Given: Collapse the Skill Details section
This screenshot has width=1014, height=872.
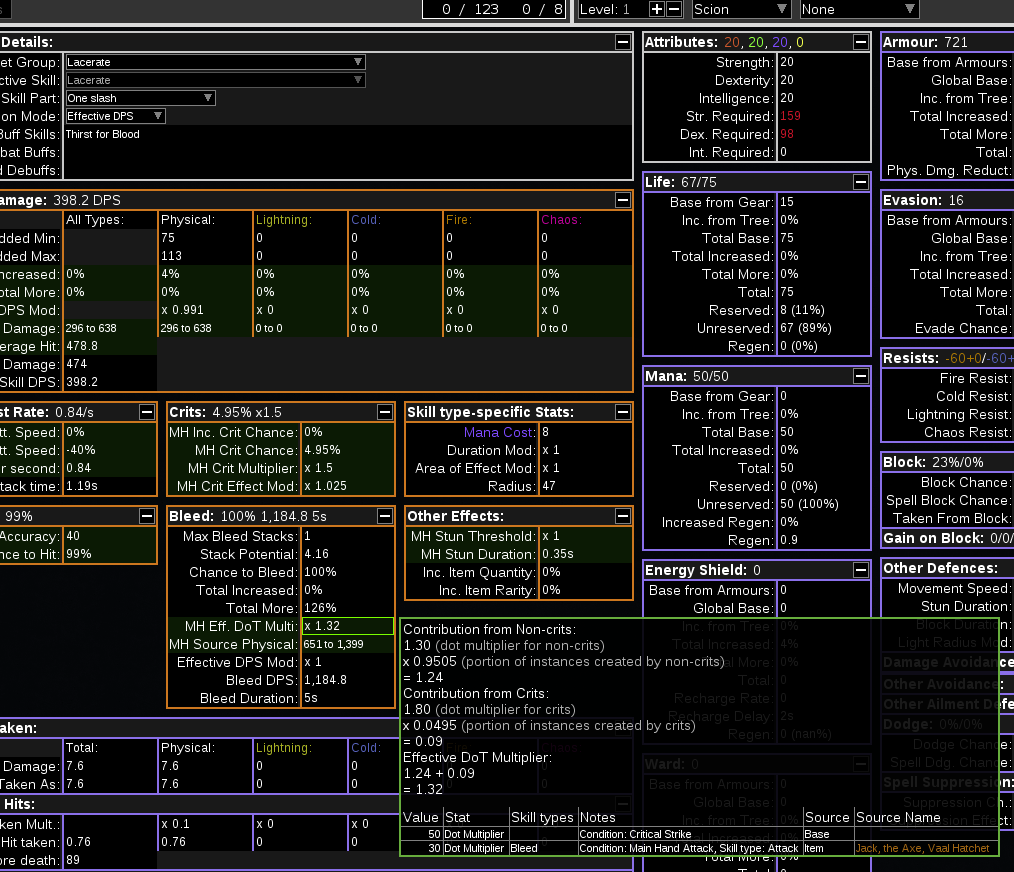Looking at the screenshot, I should tap(623, 42).
